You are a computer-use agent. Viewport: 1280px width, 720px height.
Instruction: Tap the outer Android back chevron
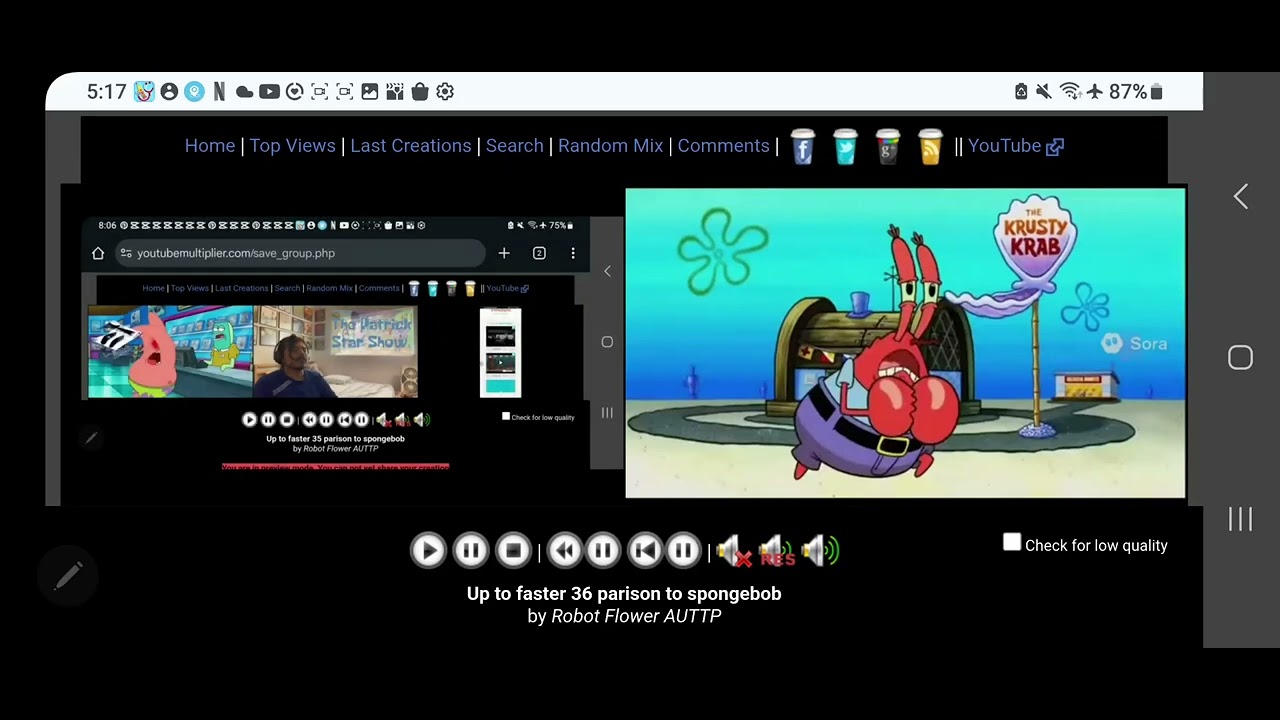point(1241,197)
